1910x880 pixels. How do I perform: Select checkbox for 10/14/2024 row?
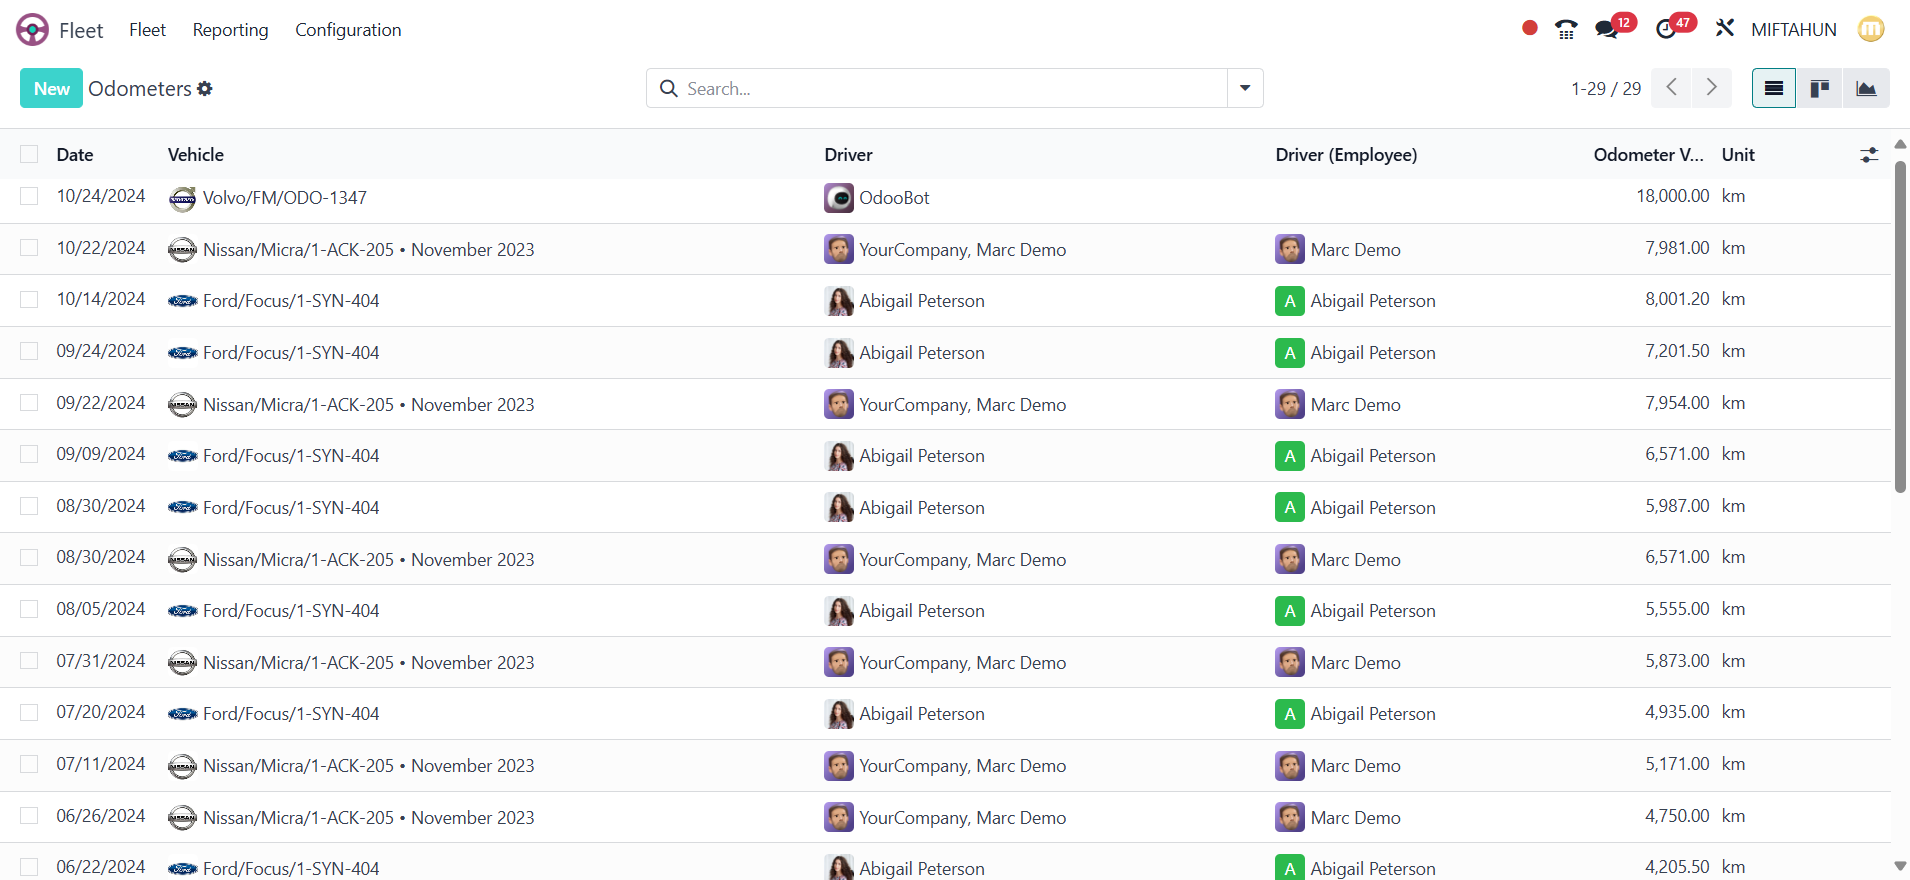(29, 299)
